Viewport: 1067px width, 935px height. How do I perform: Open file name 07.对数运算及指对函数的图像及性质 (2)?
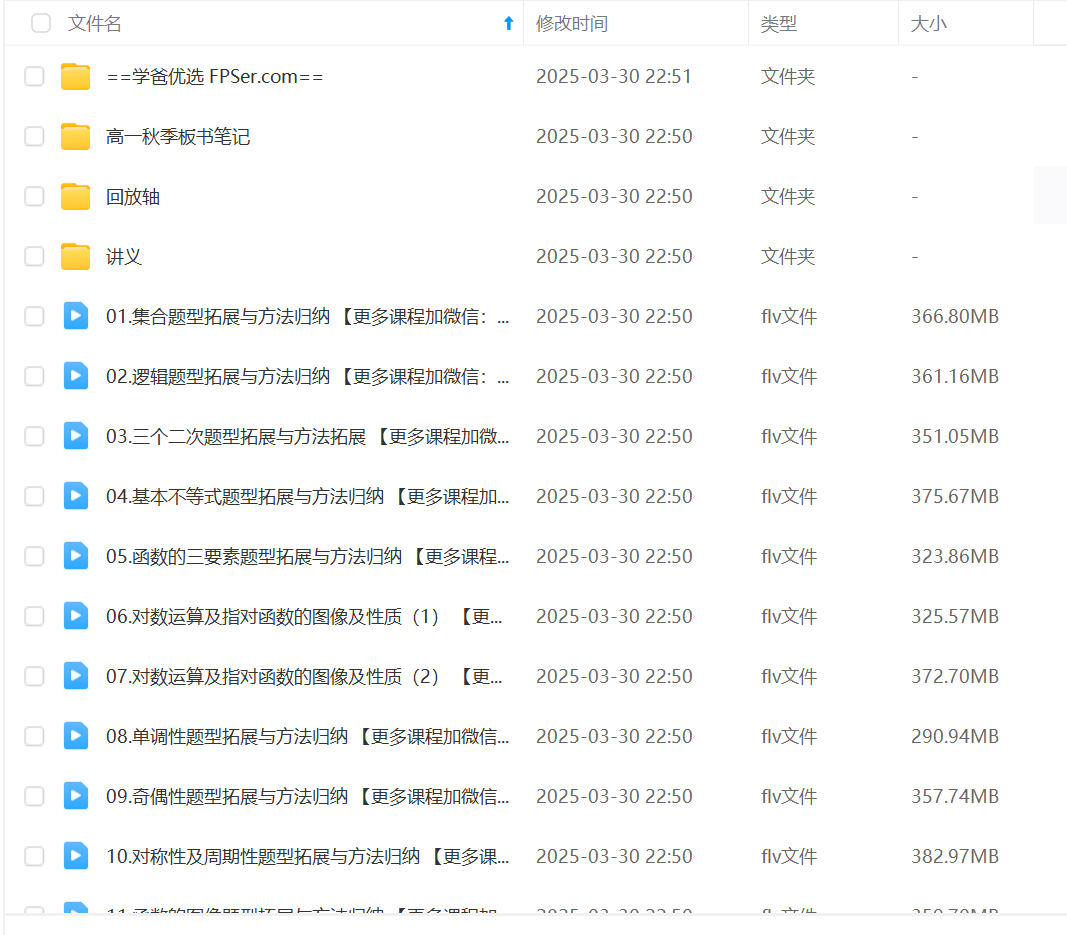[x=304, y=676]
